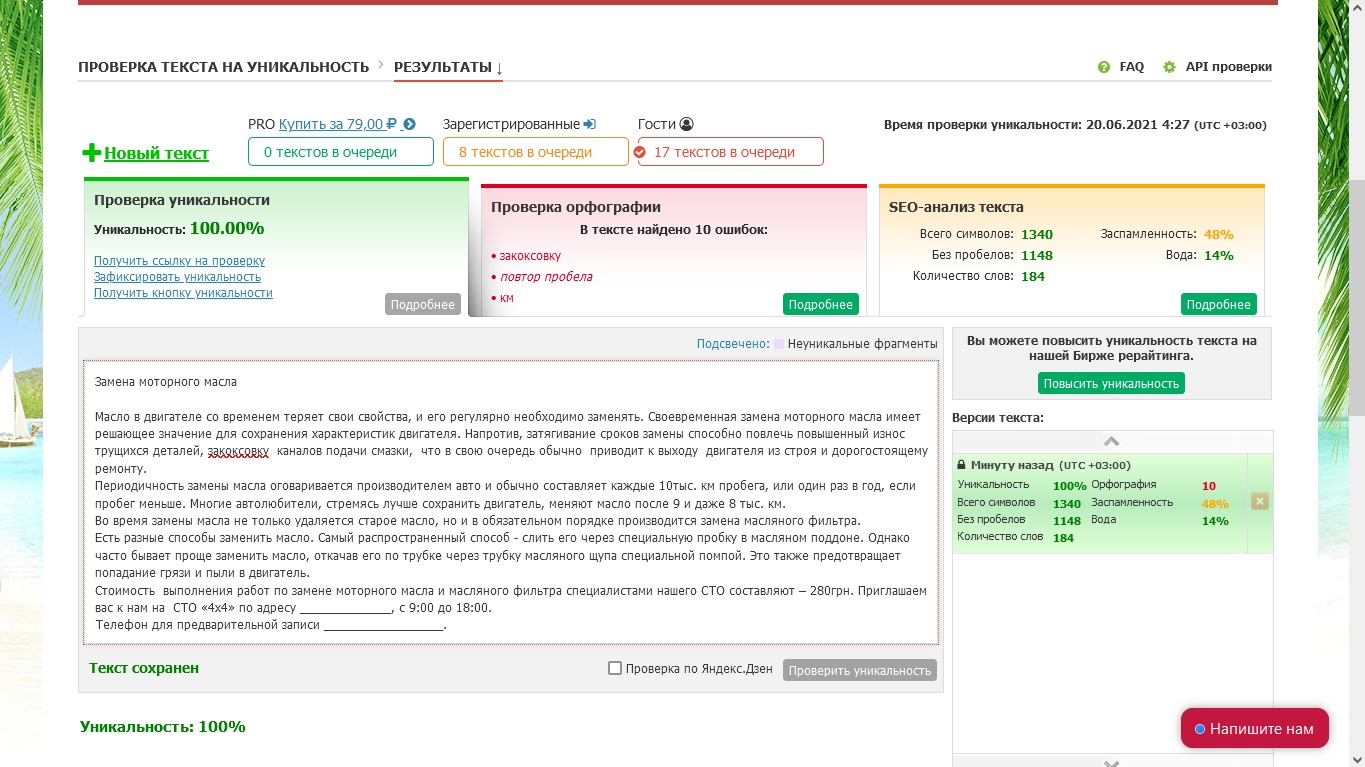Click the 17 текстов в очереди queue box
The image size is (1365, 767).
(731, 152)
